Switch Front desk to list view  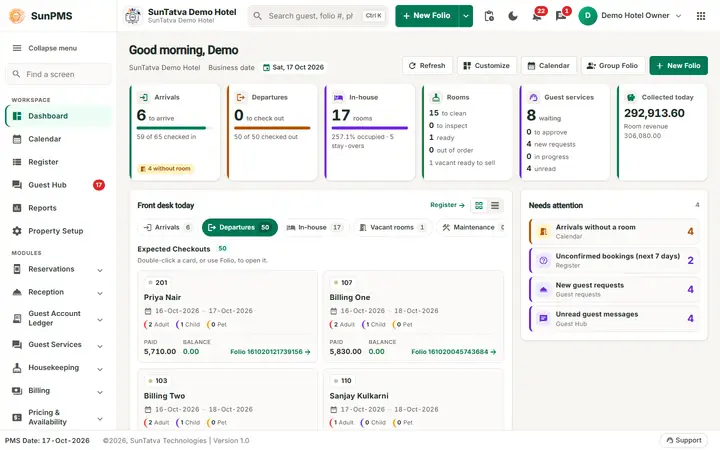(x=495, y=205)
